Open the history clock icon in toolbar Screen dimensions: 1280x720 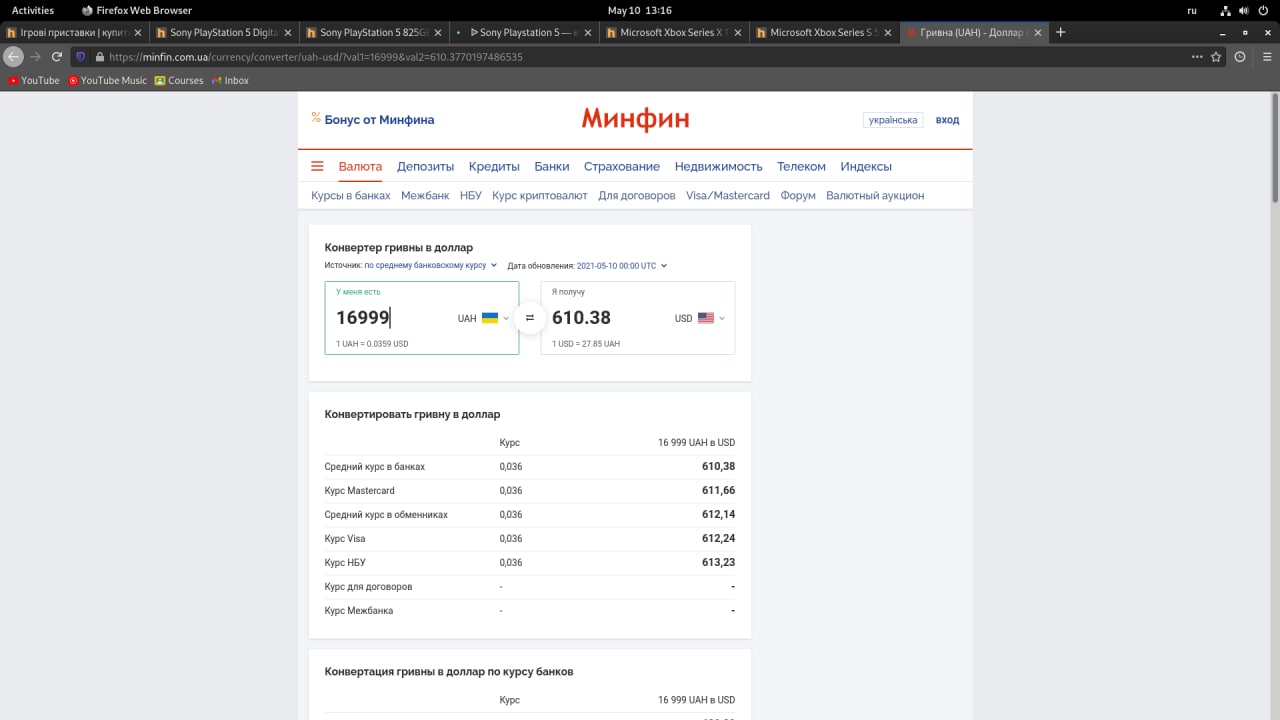coord(1240,57)
